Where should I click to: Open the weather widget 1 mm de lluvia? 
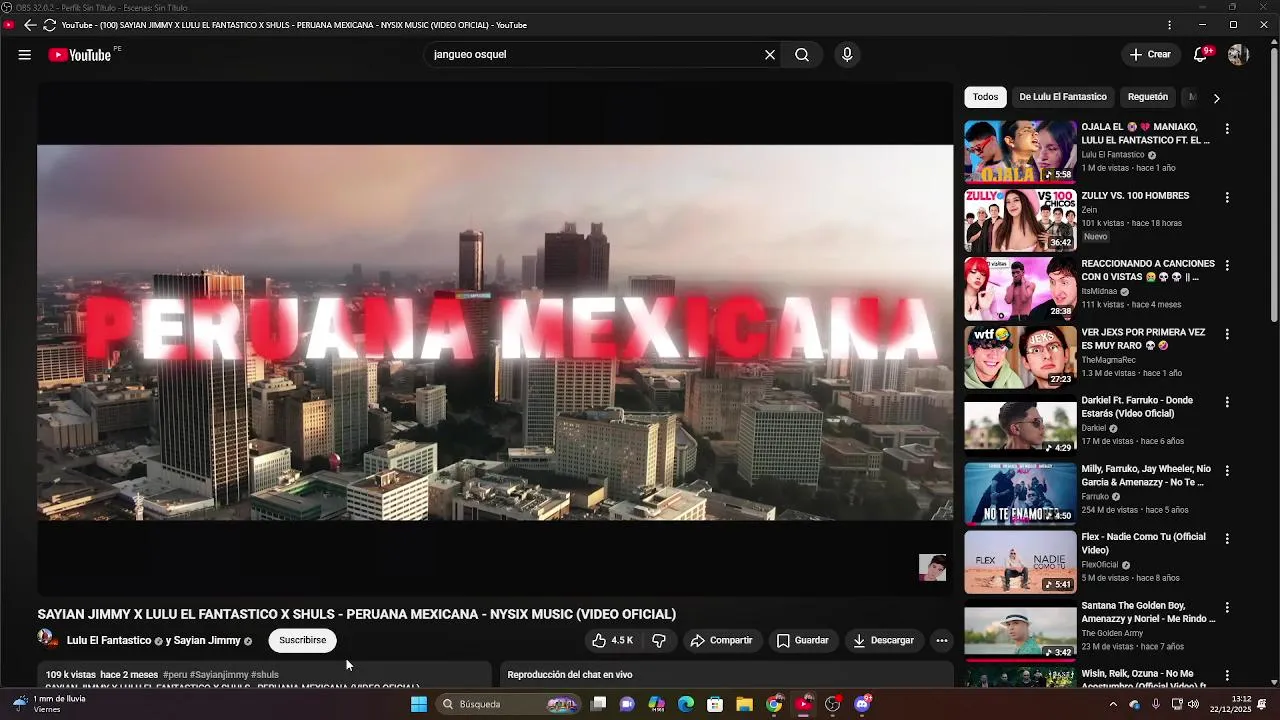pos(50,704)
